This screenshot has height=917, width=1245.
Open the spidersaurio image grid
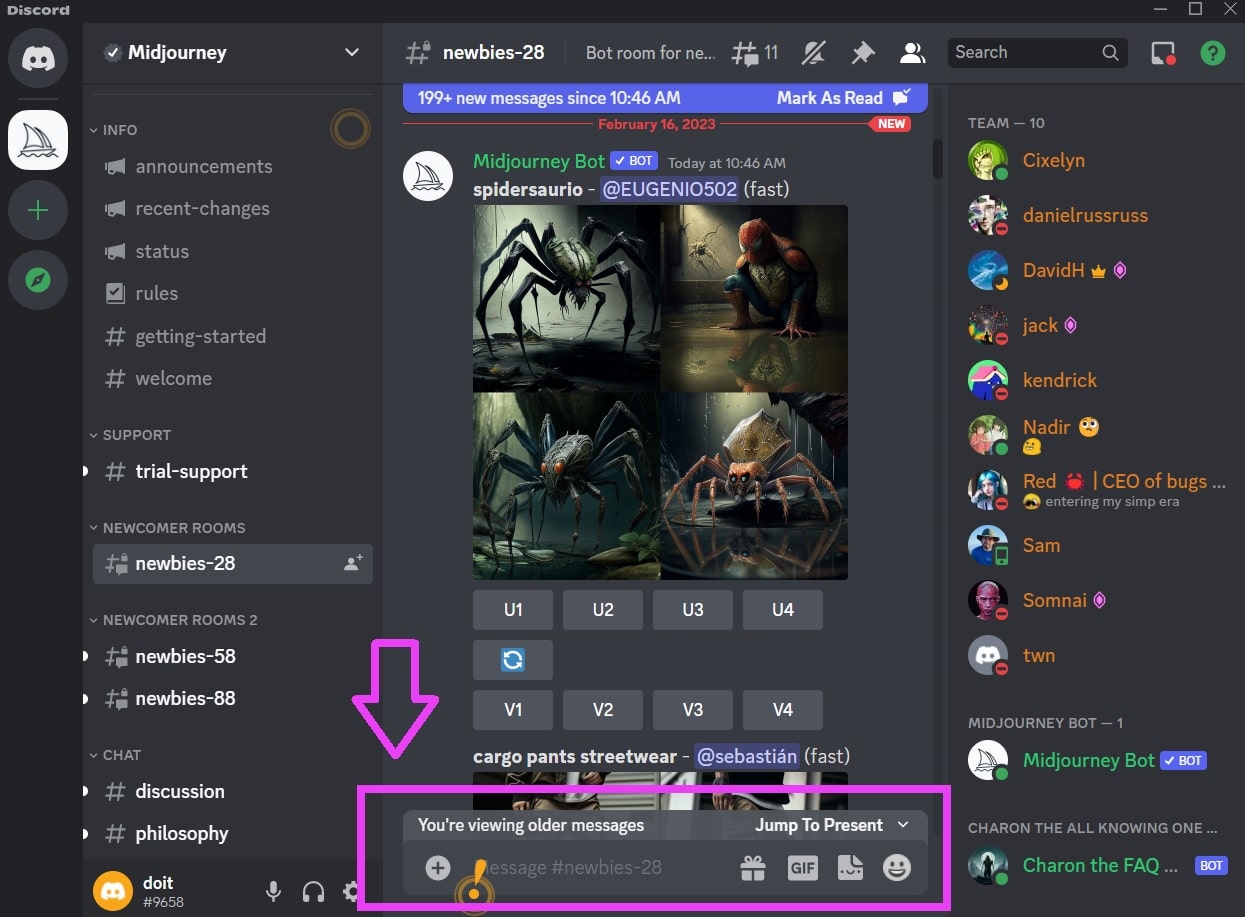(660, 392)
